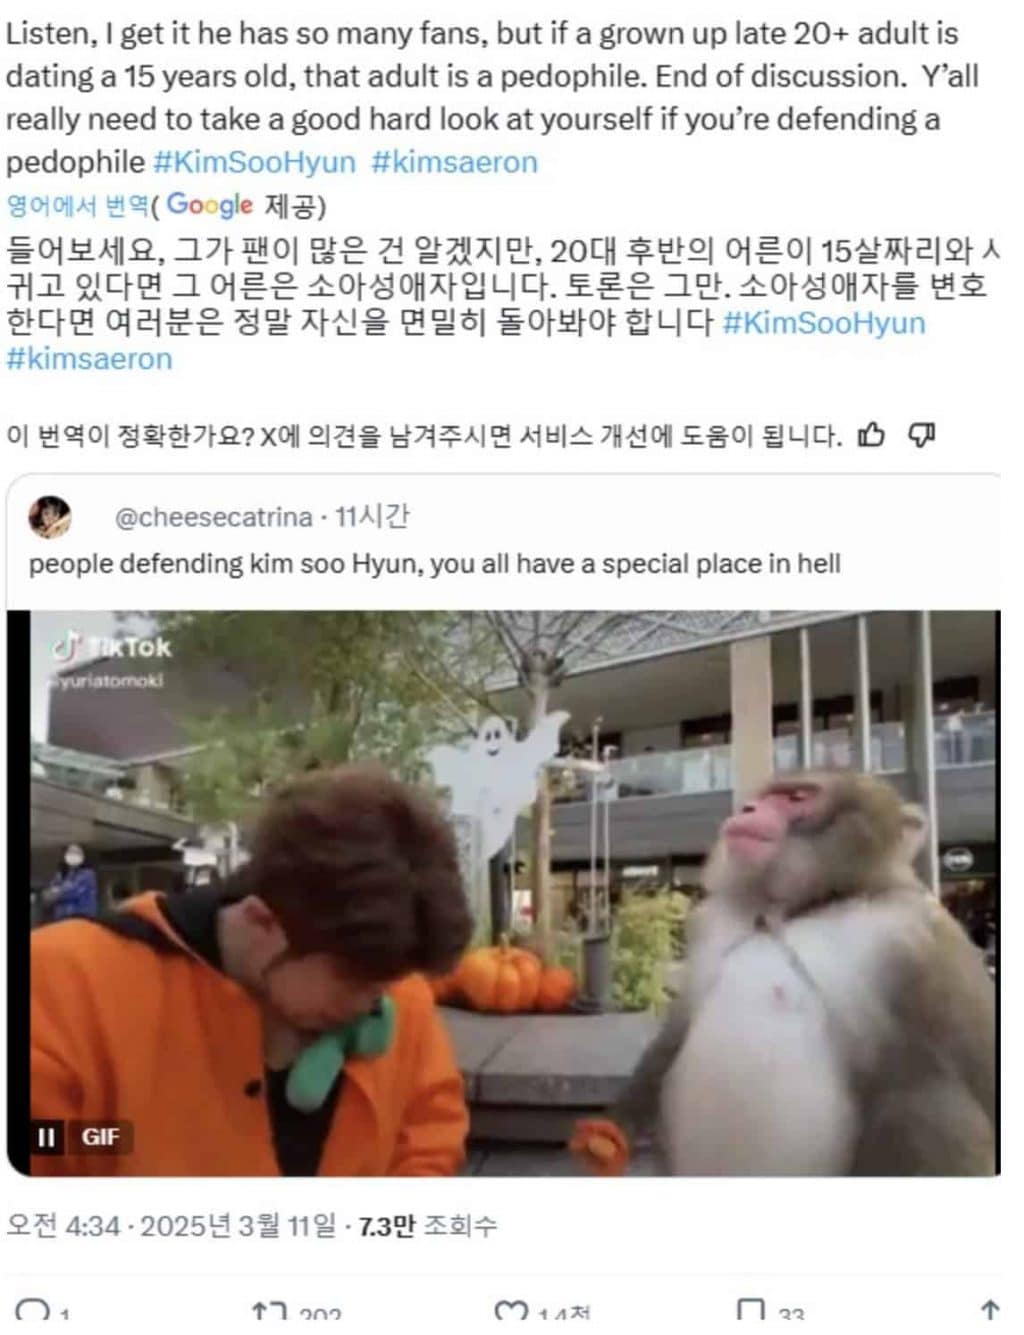Click the post timestamp 오전 4:34
The width and height of the screenshot is (1024, 1335).
coord(63,1225)
